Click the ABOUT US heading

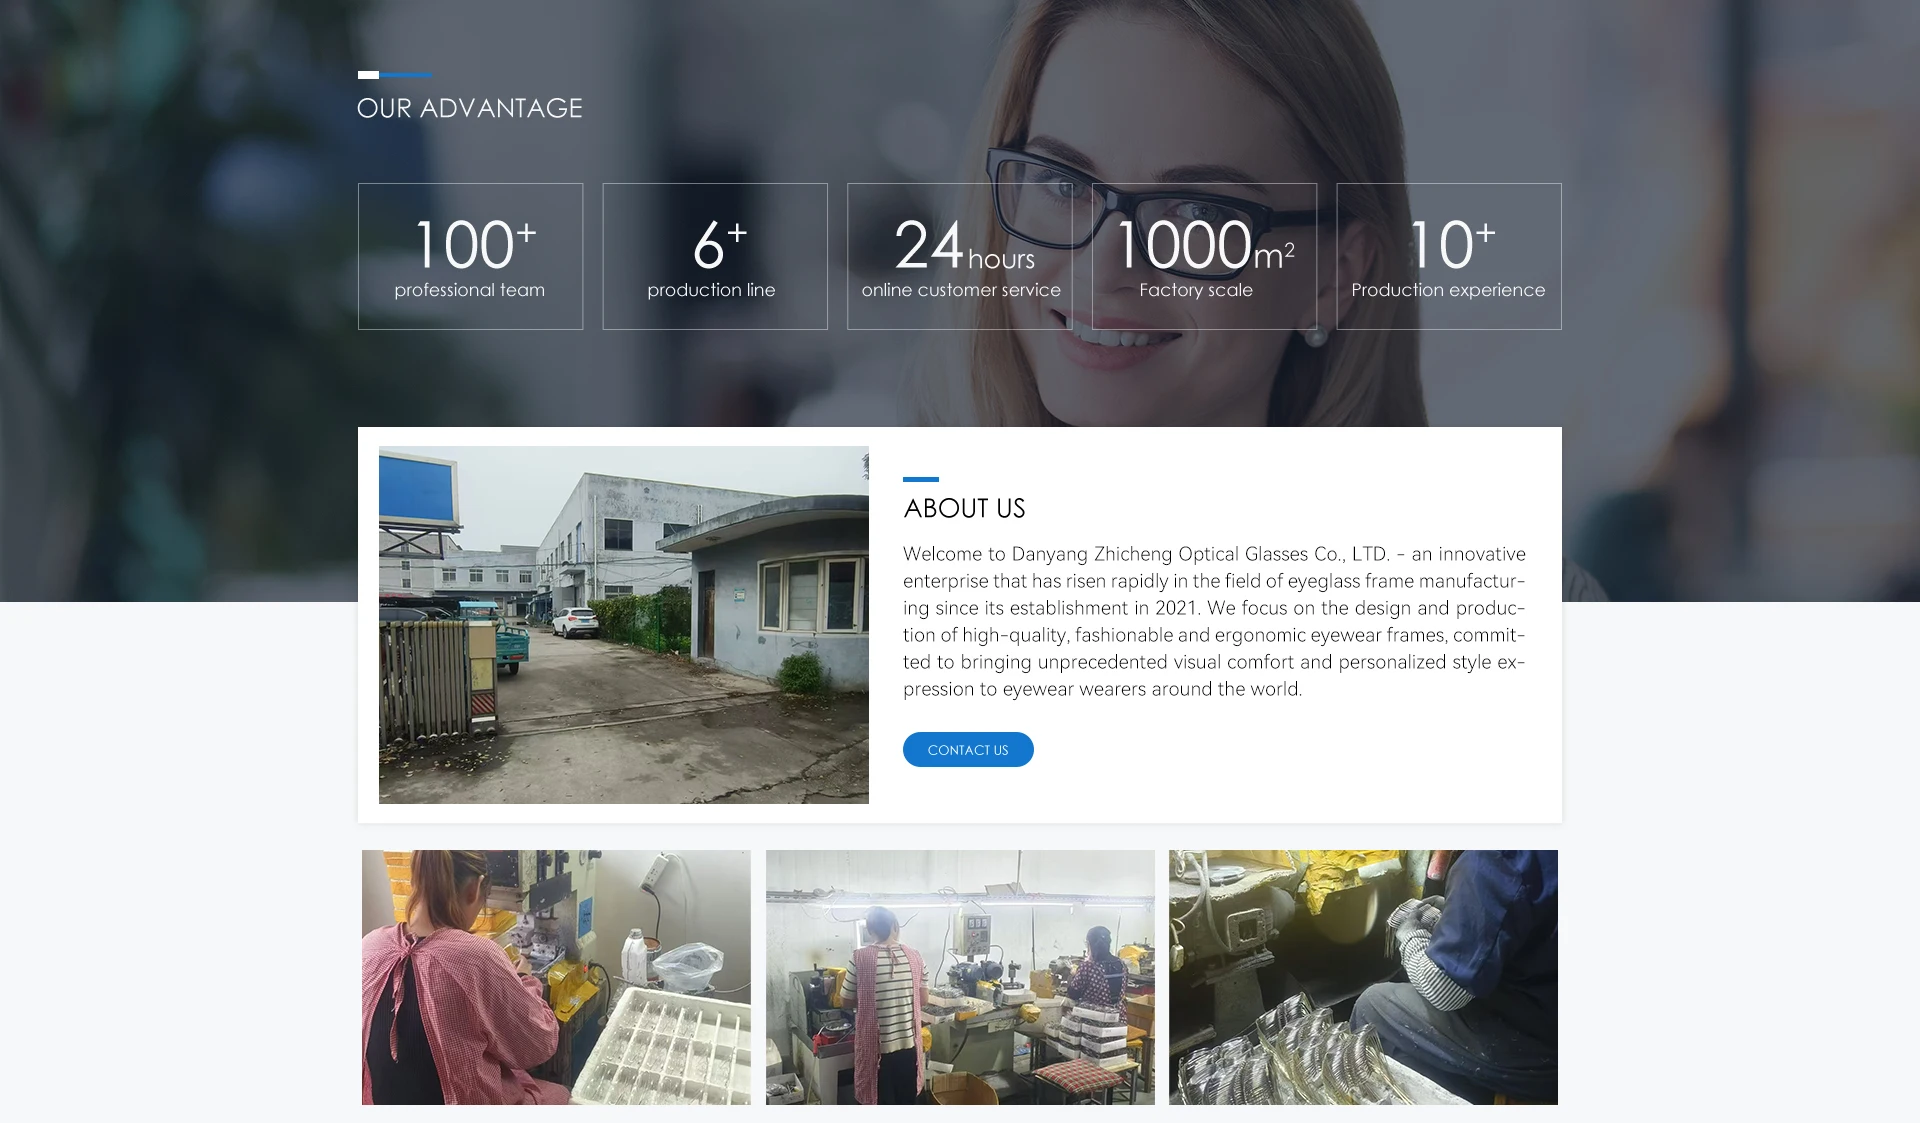coord(964,508)
